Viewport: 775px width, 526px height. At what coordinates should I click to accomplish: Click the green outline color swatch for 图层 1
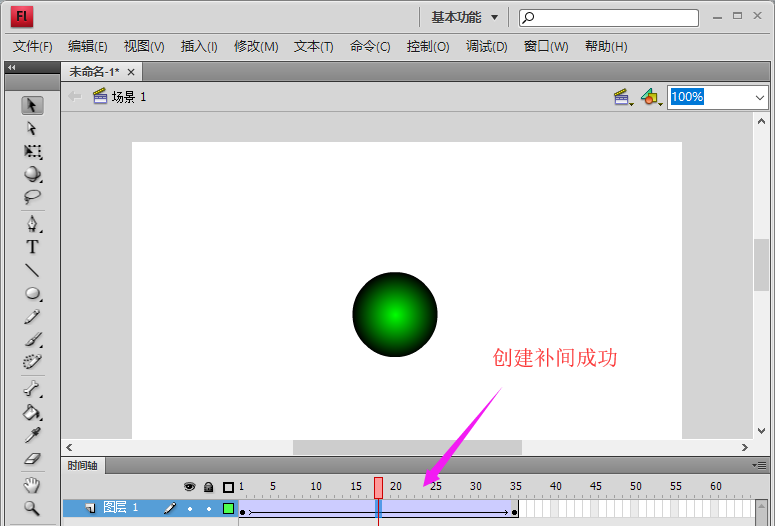228,508
